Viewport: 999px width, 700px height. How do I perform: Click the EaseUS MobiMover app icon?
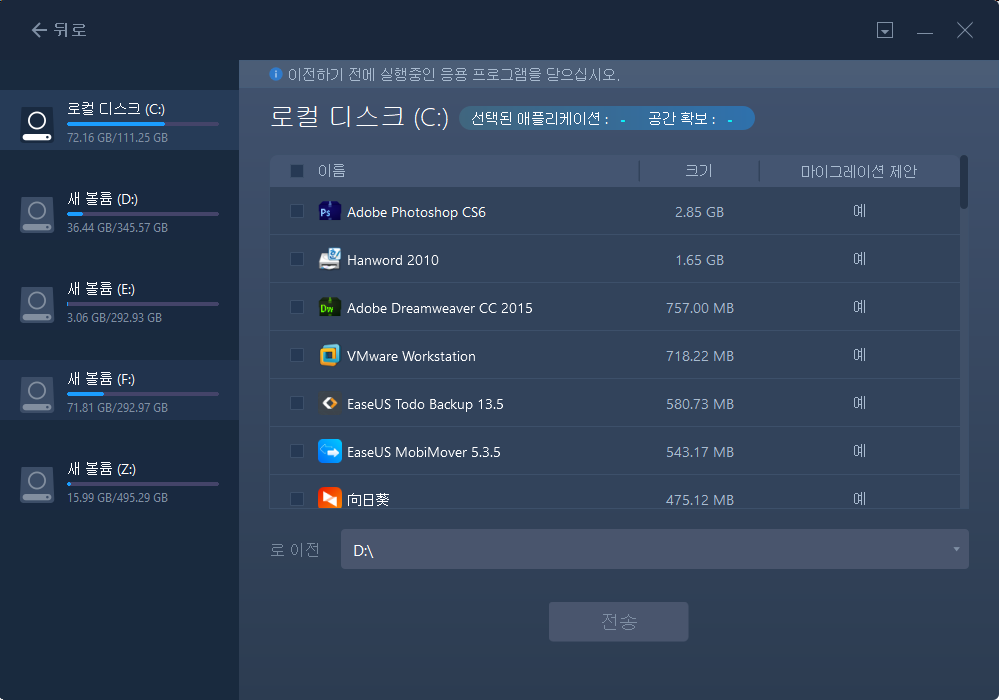click(329, 452)
